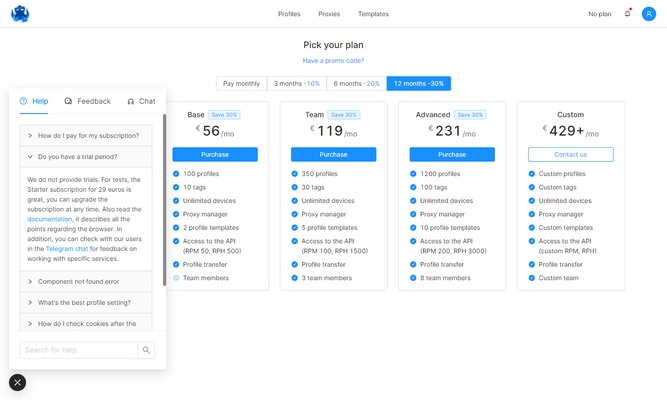Open the documentation link in help answer

(x=50, y=219)
